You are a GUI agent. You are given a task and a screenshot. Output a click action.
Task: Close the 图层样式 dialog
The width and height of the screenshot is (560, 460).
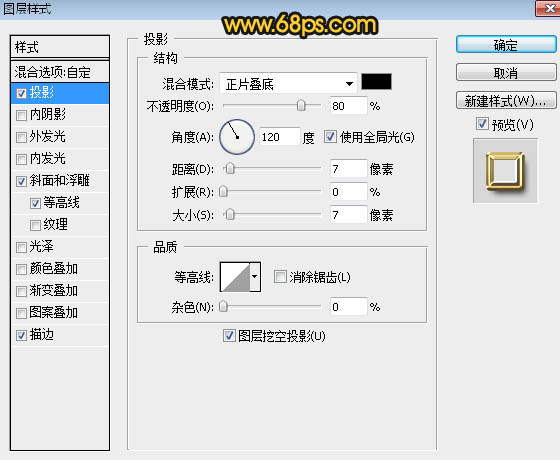coord(548,8)
